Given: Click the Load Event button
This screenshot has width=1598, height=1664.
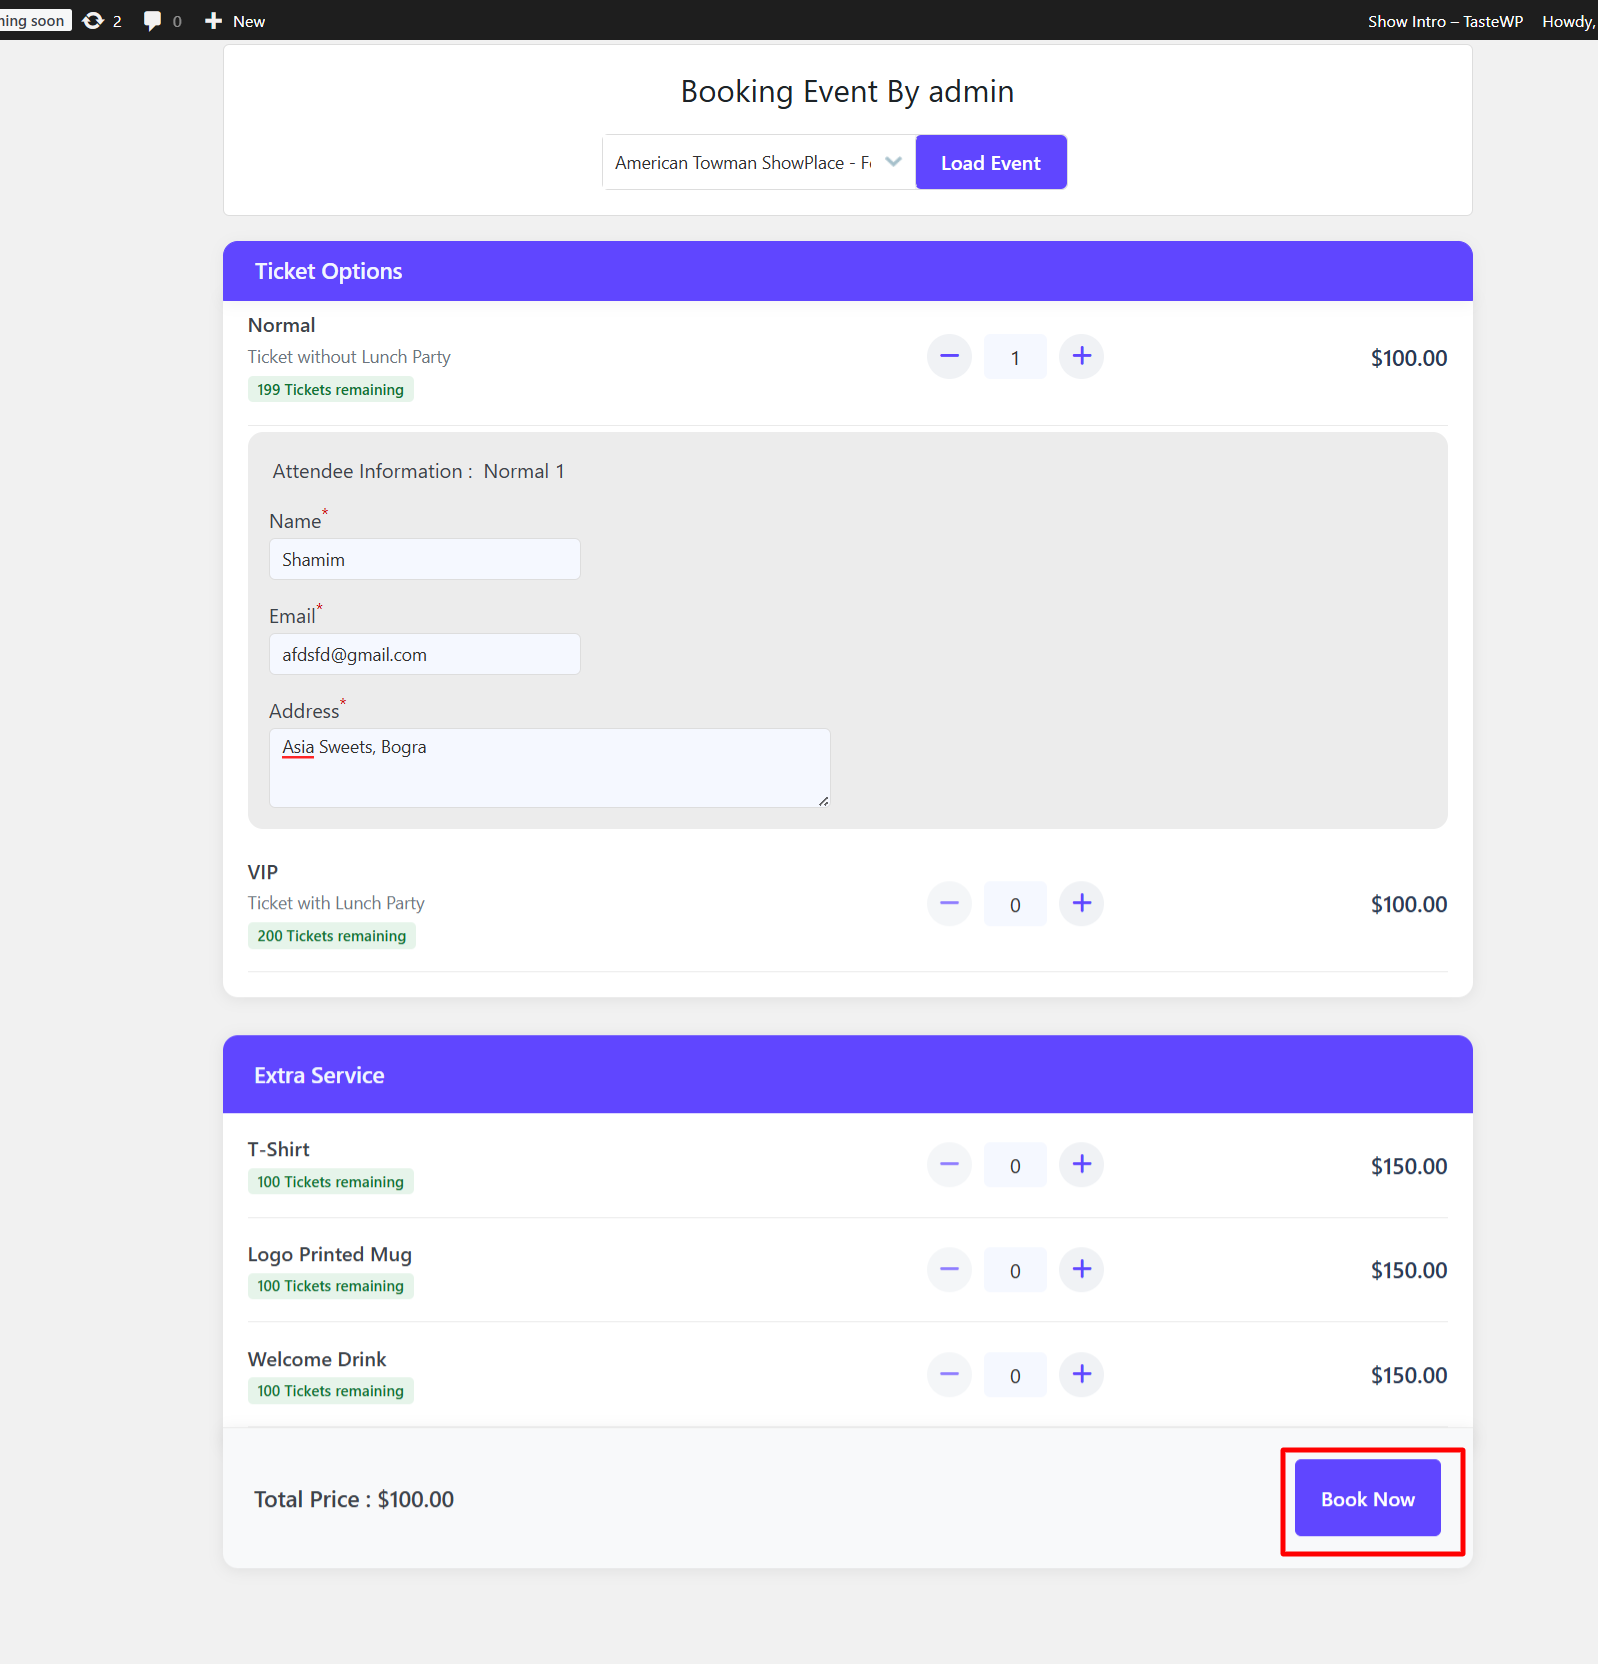Looking at the screenshot, I should point(990,163).
